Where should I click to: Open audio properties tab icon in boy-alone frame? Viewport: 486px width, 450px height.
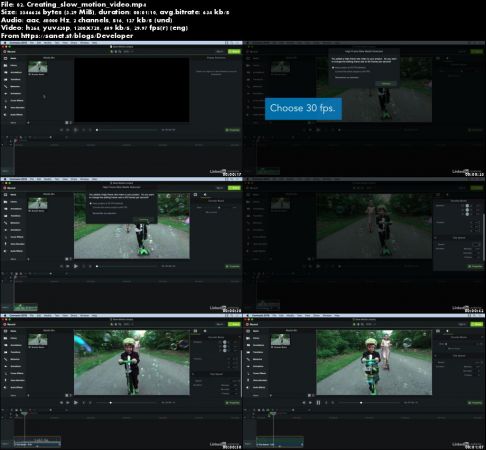[205, 331]
